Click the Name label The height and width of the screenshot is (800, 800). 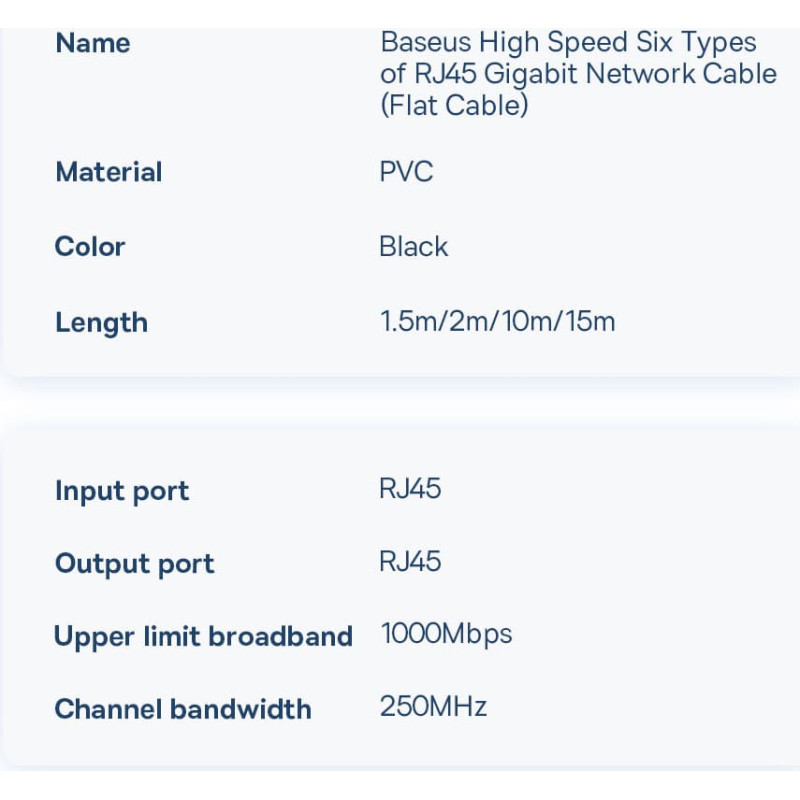pyautogui.click(x=93, y=44)
